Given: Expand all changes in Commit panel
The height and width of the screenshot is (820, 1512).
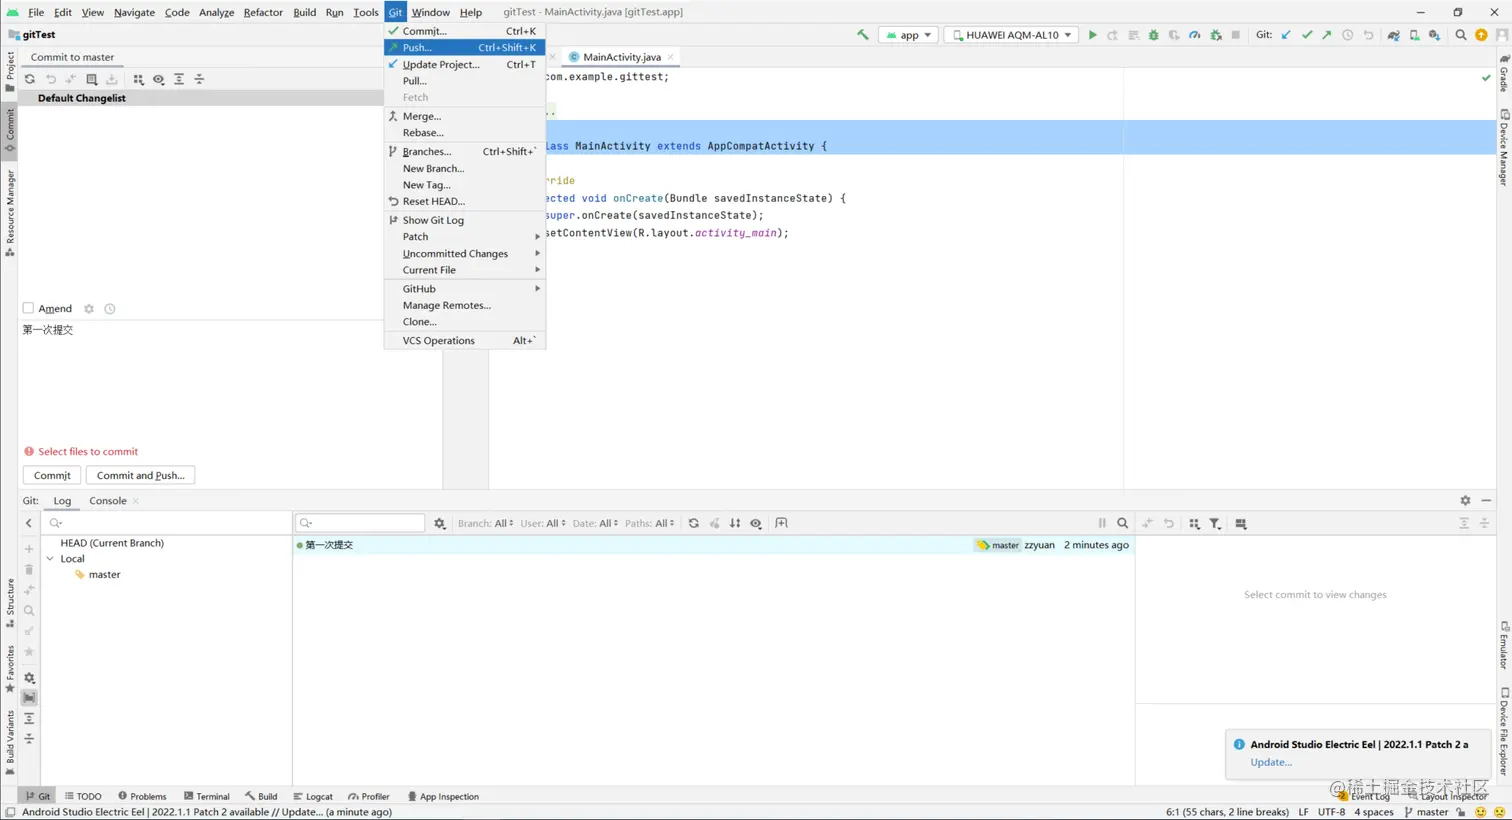Looking at the screenshot, I should tap(179, 79).
